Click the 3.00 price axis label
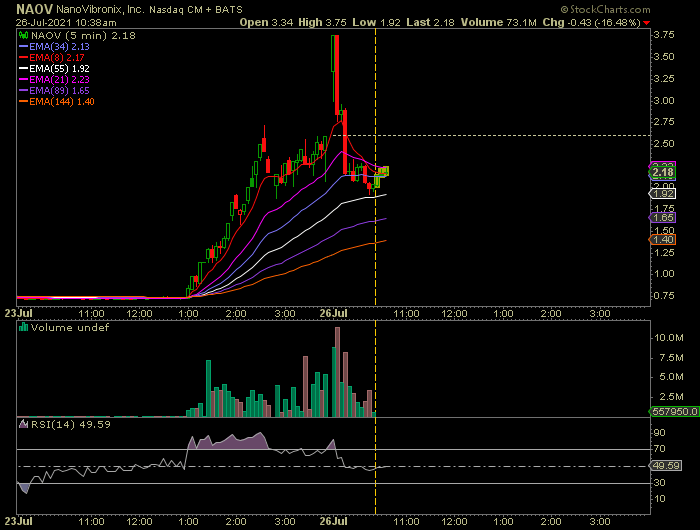This screenshot has height=530, width=700. 664,100
